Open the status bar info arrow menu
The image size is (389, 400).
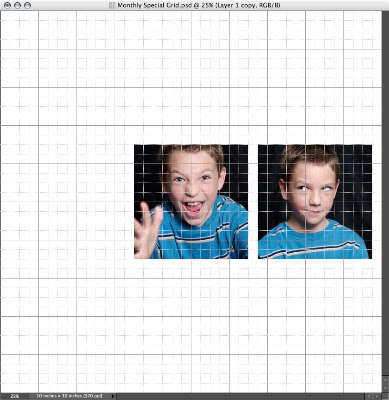(x=113, y=396)
